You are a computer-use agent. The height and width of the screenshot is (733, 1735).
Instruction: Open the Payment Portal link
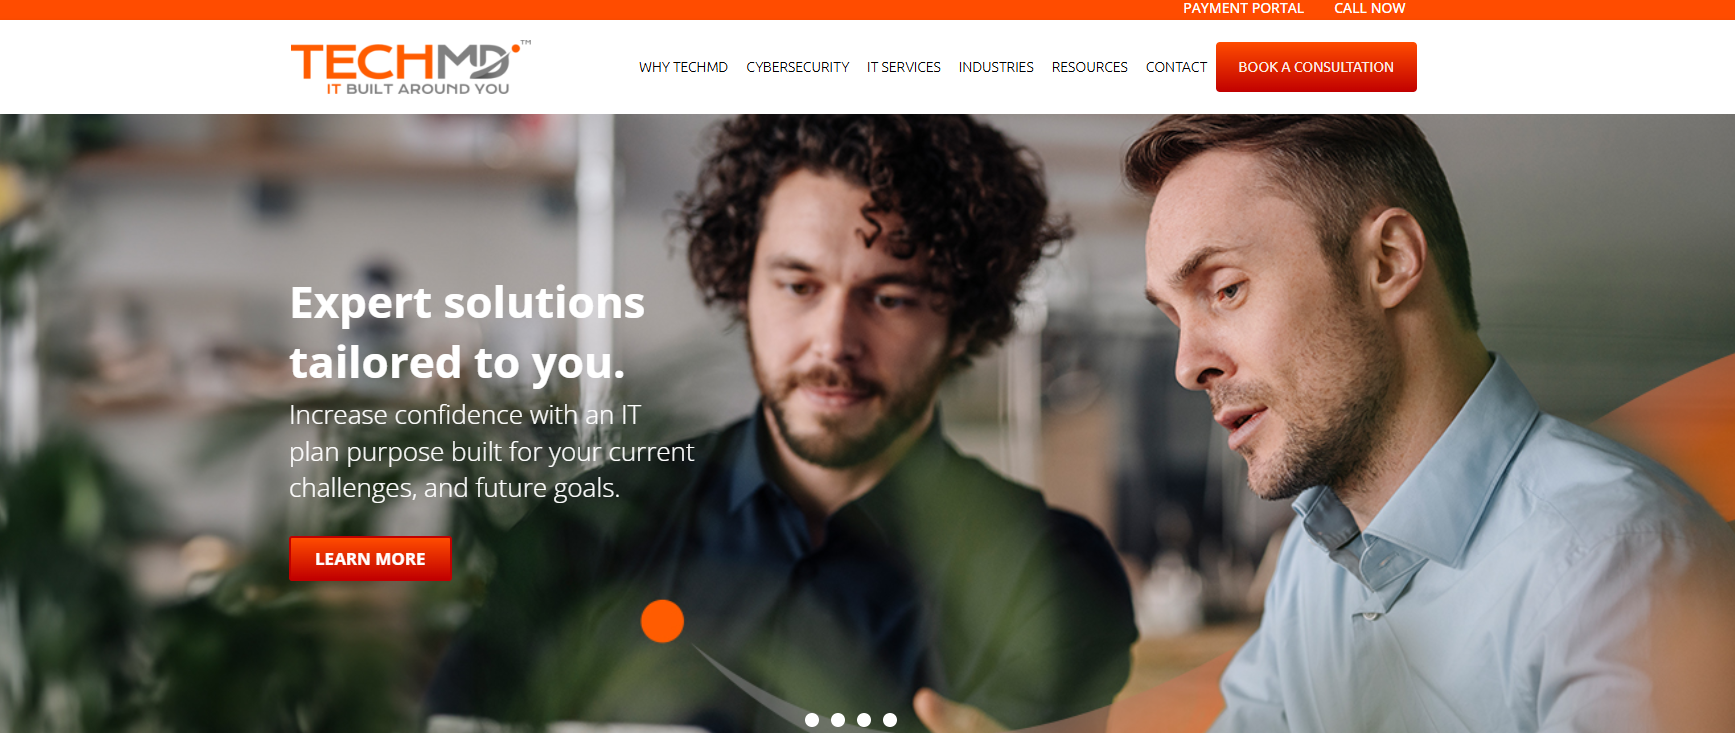pos(1243,8)
